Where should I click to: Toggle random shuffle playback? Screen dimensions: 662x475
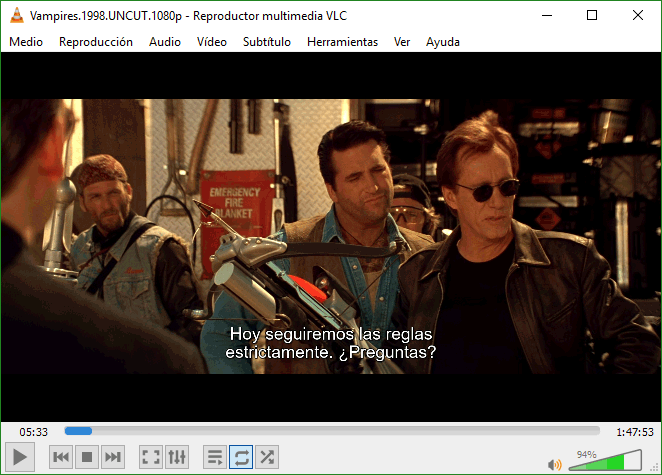[267, 457]
